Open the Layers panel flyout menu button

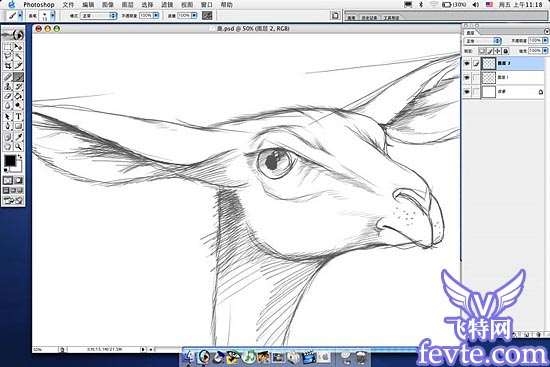point(546,32)
